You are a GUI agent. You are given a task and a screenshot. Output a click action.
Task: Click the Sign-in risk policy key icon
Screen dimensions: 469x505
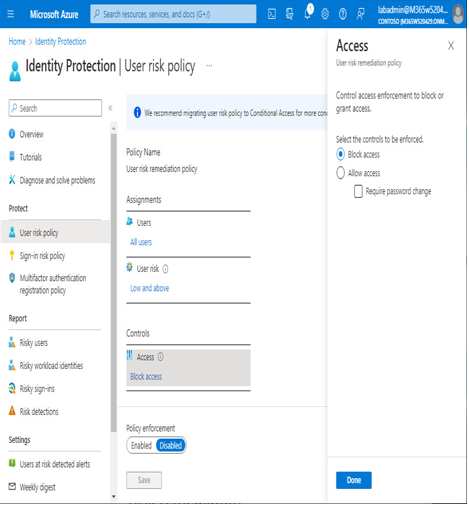[12, 255]
